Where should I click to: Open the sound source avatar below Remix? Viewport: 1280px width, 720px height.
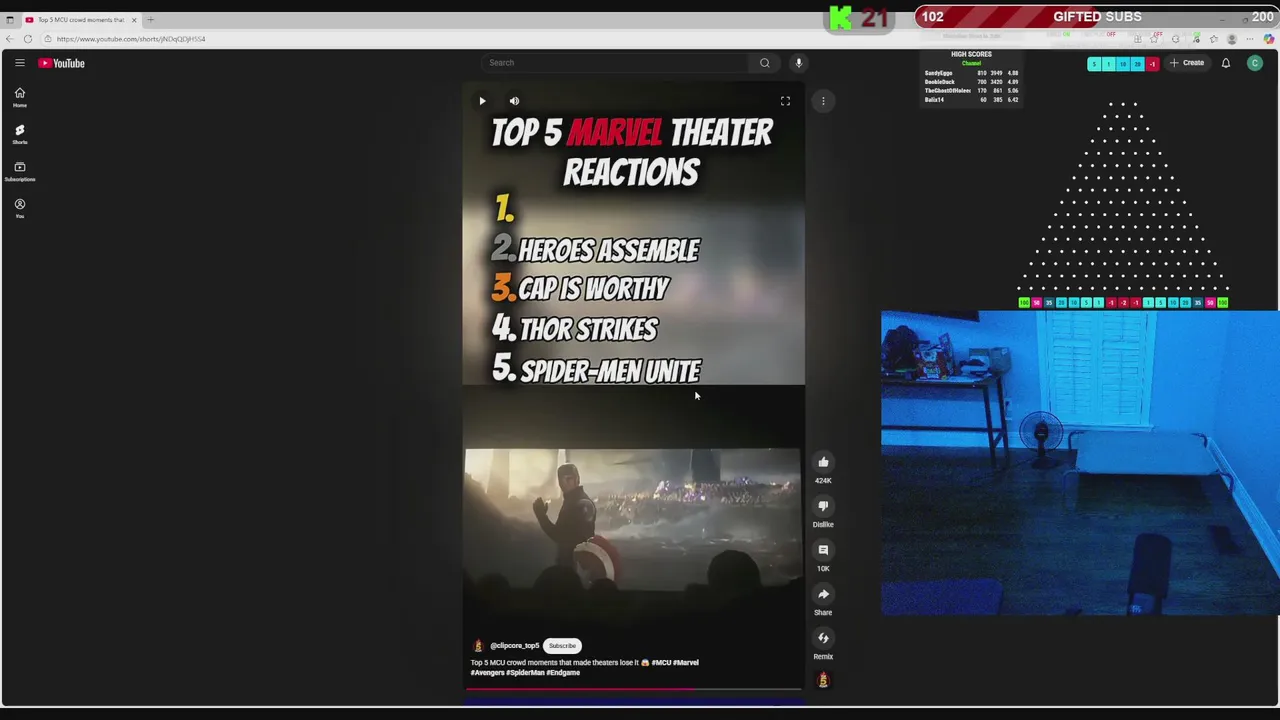click(823, 680)
